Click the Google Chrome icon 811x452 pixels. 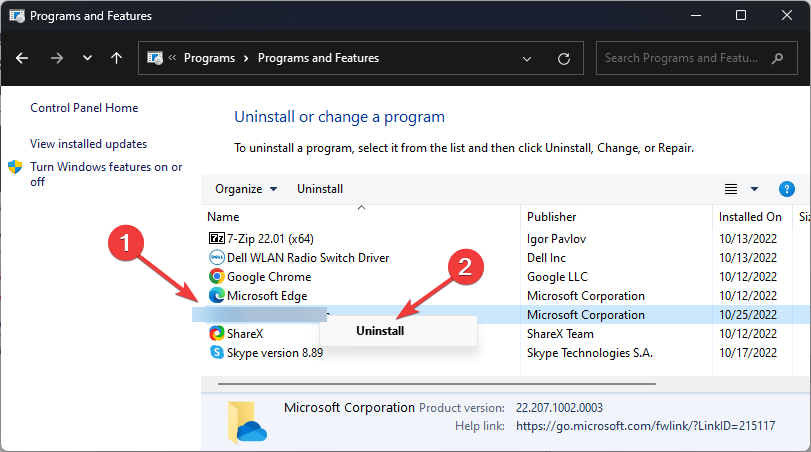pyautogui.click(x=217, y=277)
